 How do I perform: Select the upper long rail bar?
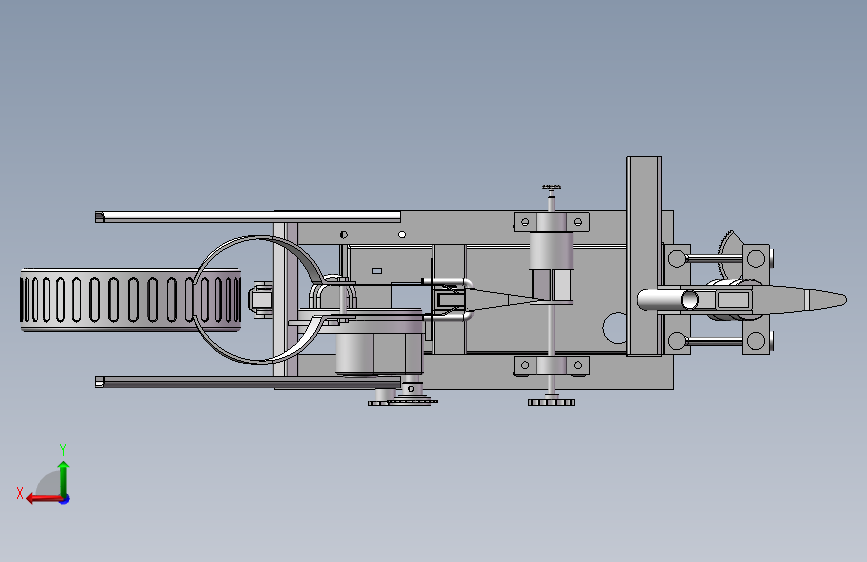coord(248,216)
